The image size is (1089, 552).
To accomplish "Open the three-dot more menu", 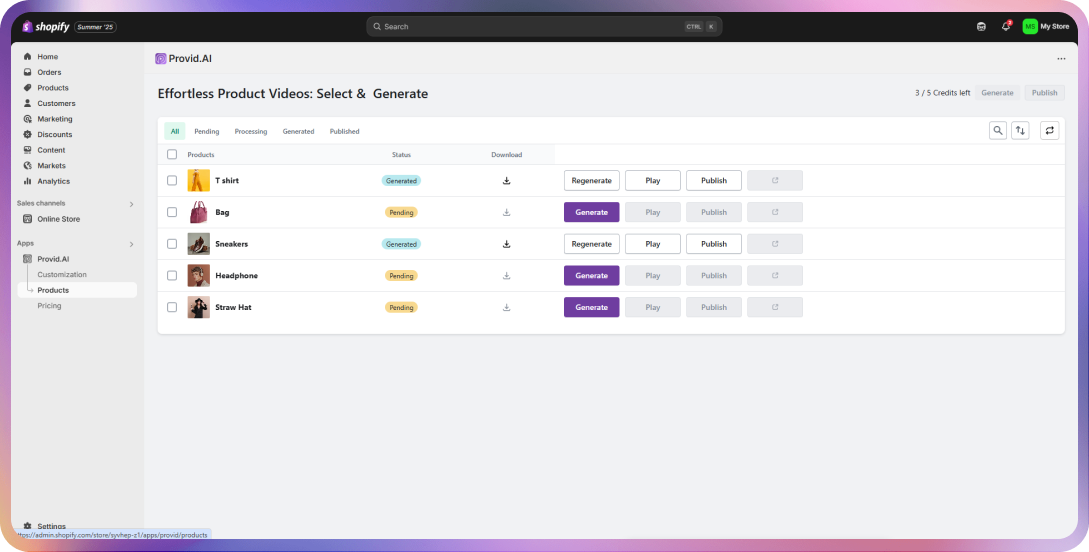I will 1061,59.
